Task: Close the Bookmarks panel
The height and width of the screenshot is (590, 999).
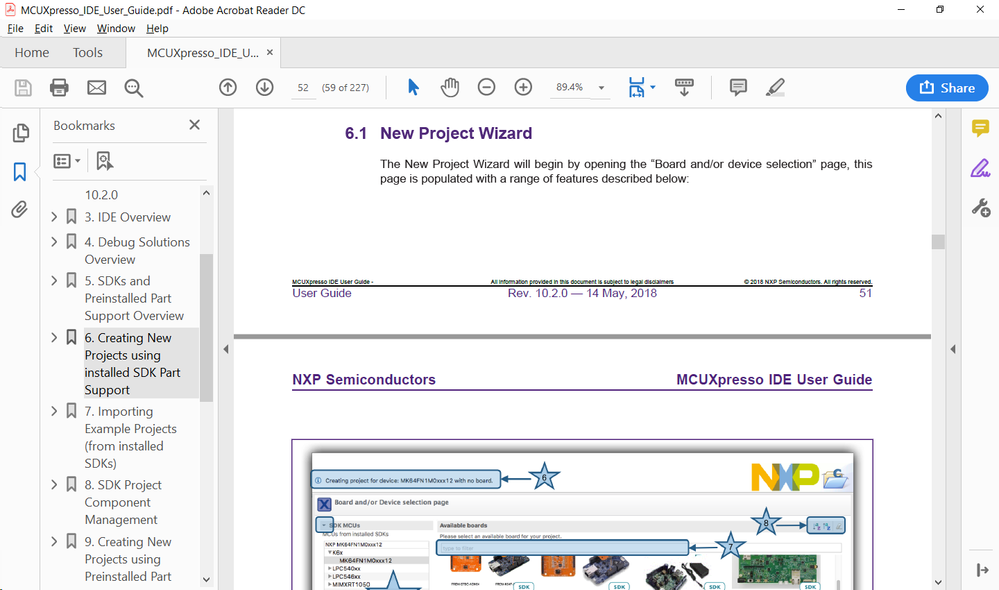Action: 194,125
